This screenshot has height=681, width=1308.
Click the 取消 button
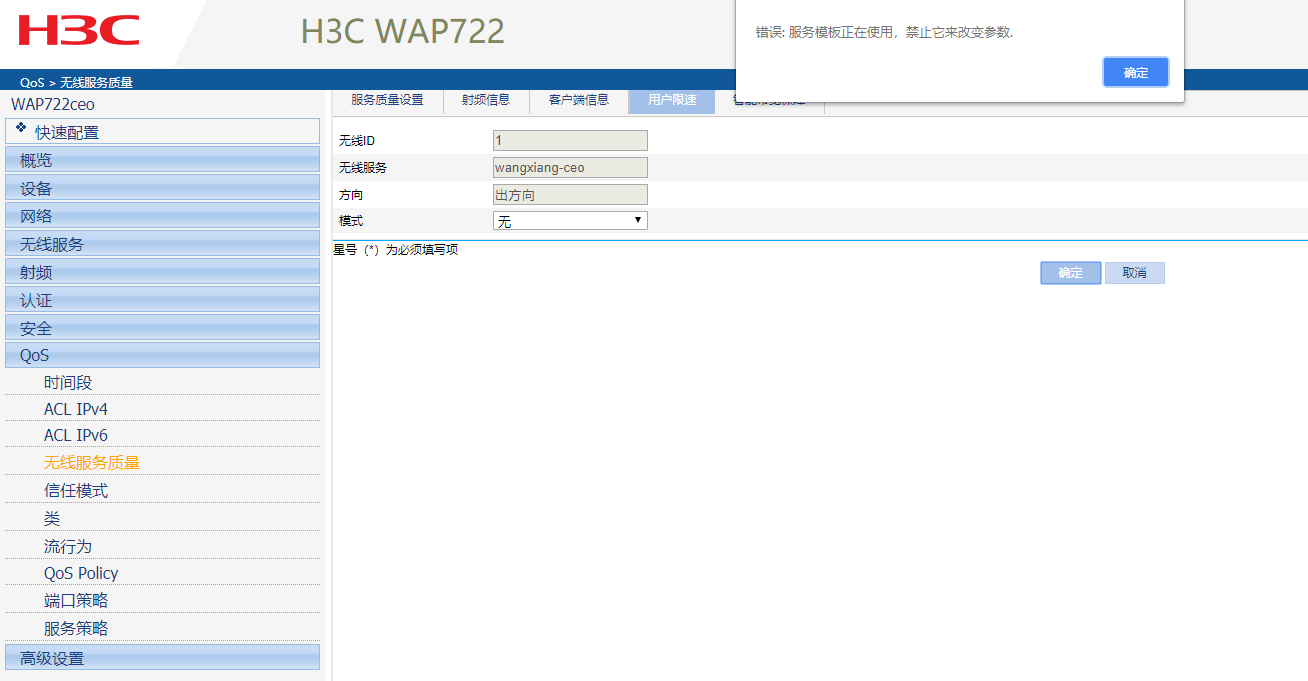click(1135, 273)
